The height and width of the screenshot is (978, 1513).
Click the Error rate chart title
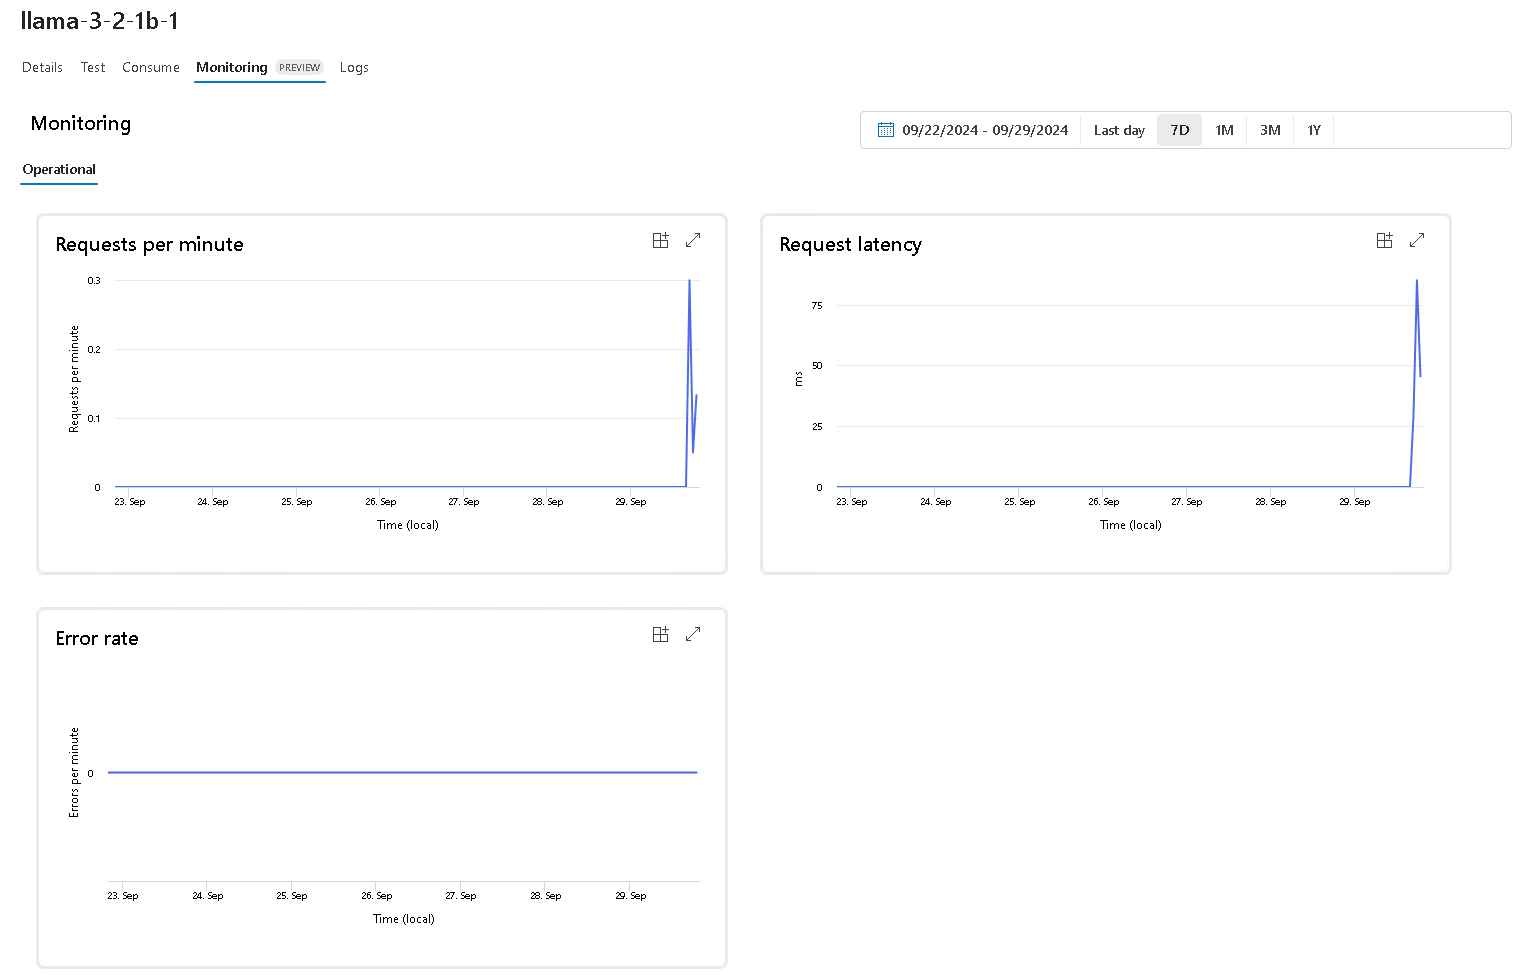point(97,638)
